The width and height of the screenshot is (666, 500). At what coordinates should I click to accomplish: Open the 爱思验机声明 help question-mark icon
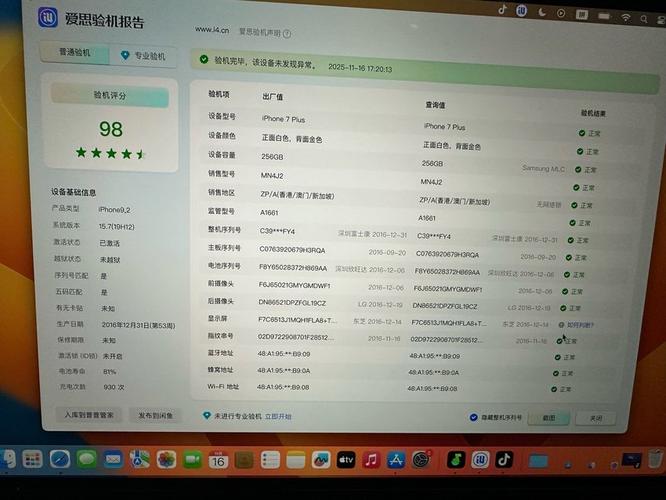click(287, 34)
